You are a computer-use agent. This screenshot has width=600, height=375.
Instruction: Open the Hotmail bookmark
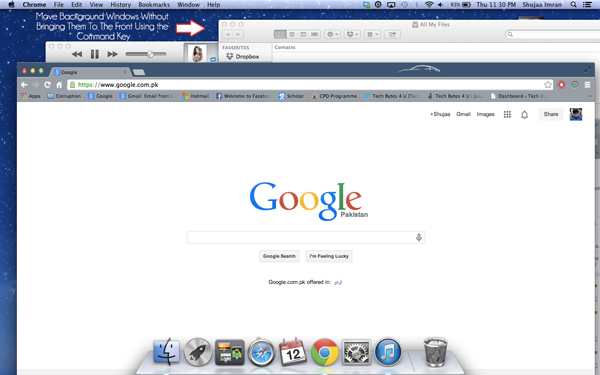(195, 96)
